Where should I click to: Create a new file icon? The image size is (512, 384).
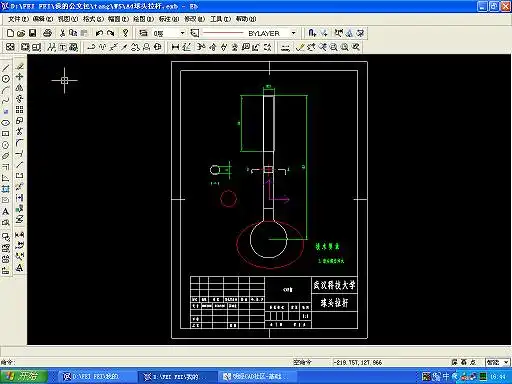click(10, 33)
